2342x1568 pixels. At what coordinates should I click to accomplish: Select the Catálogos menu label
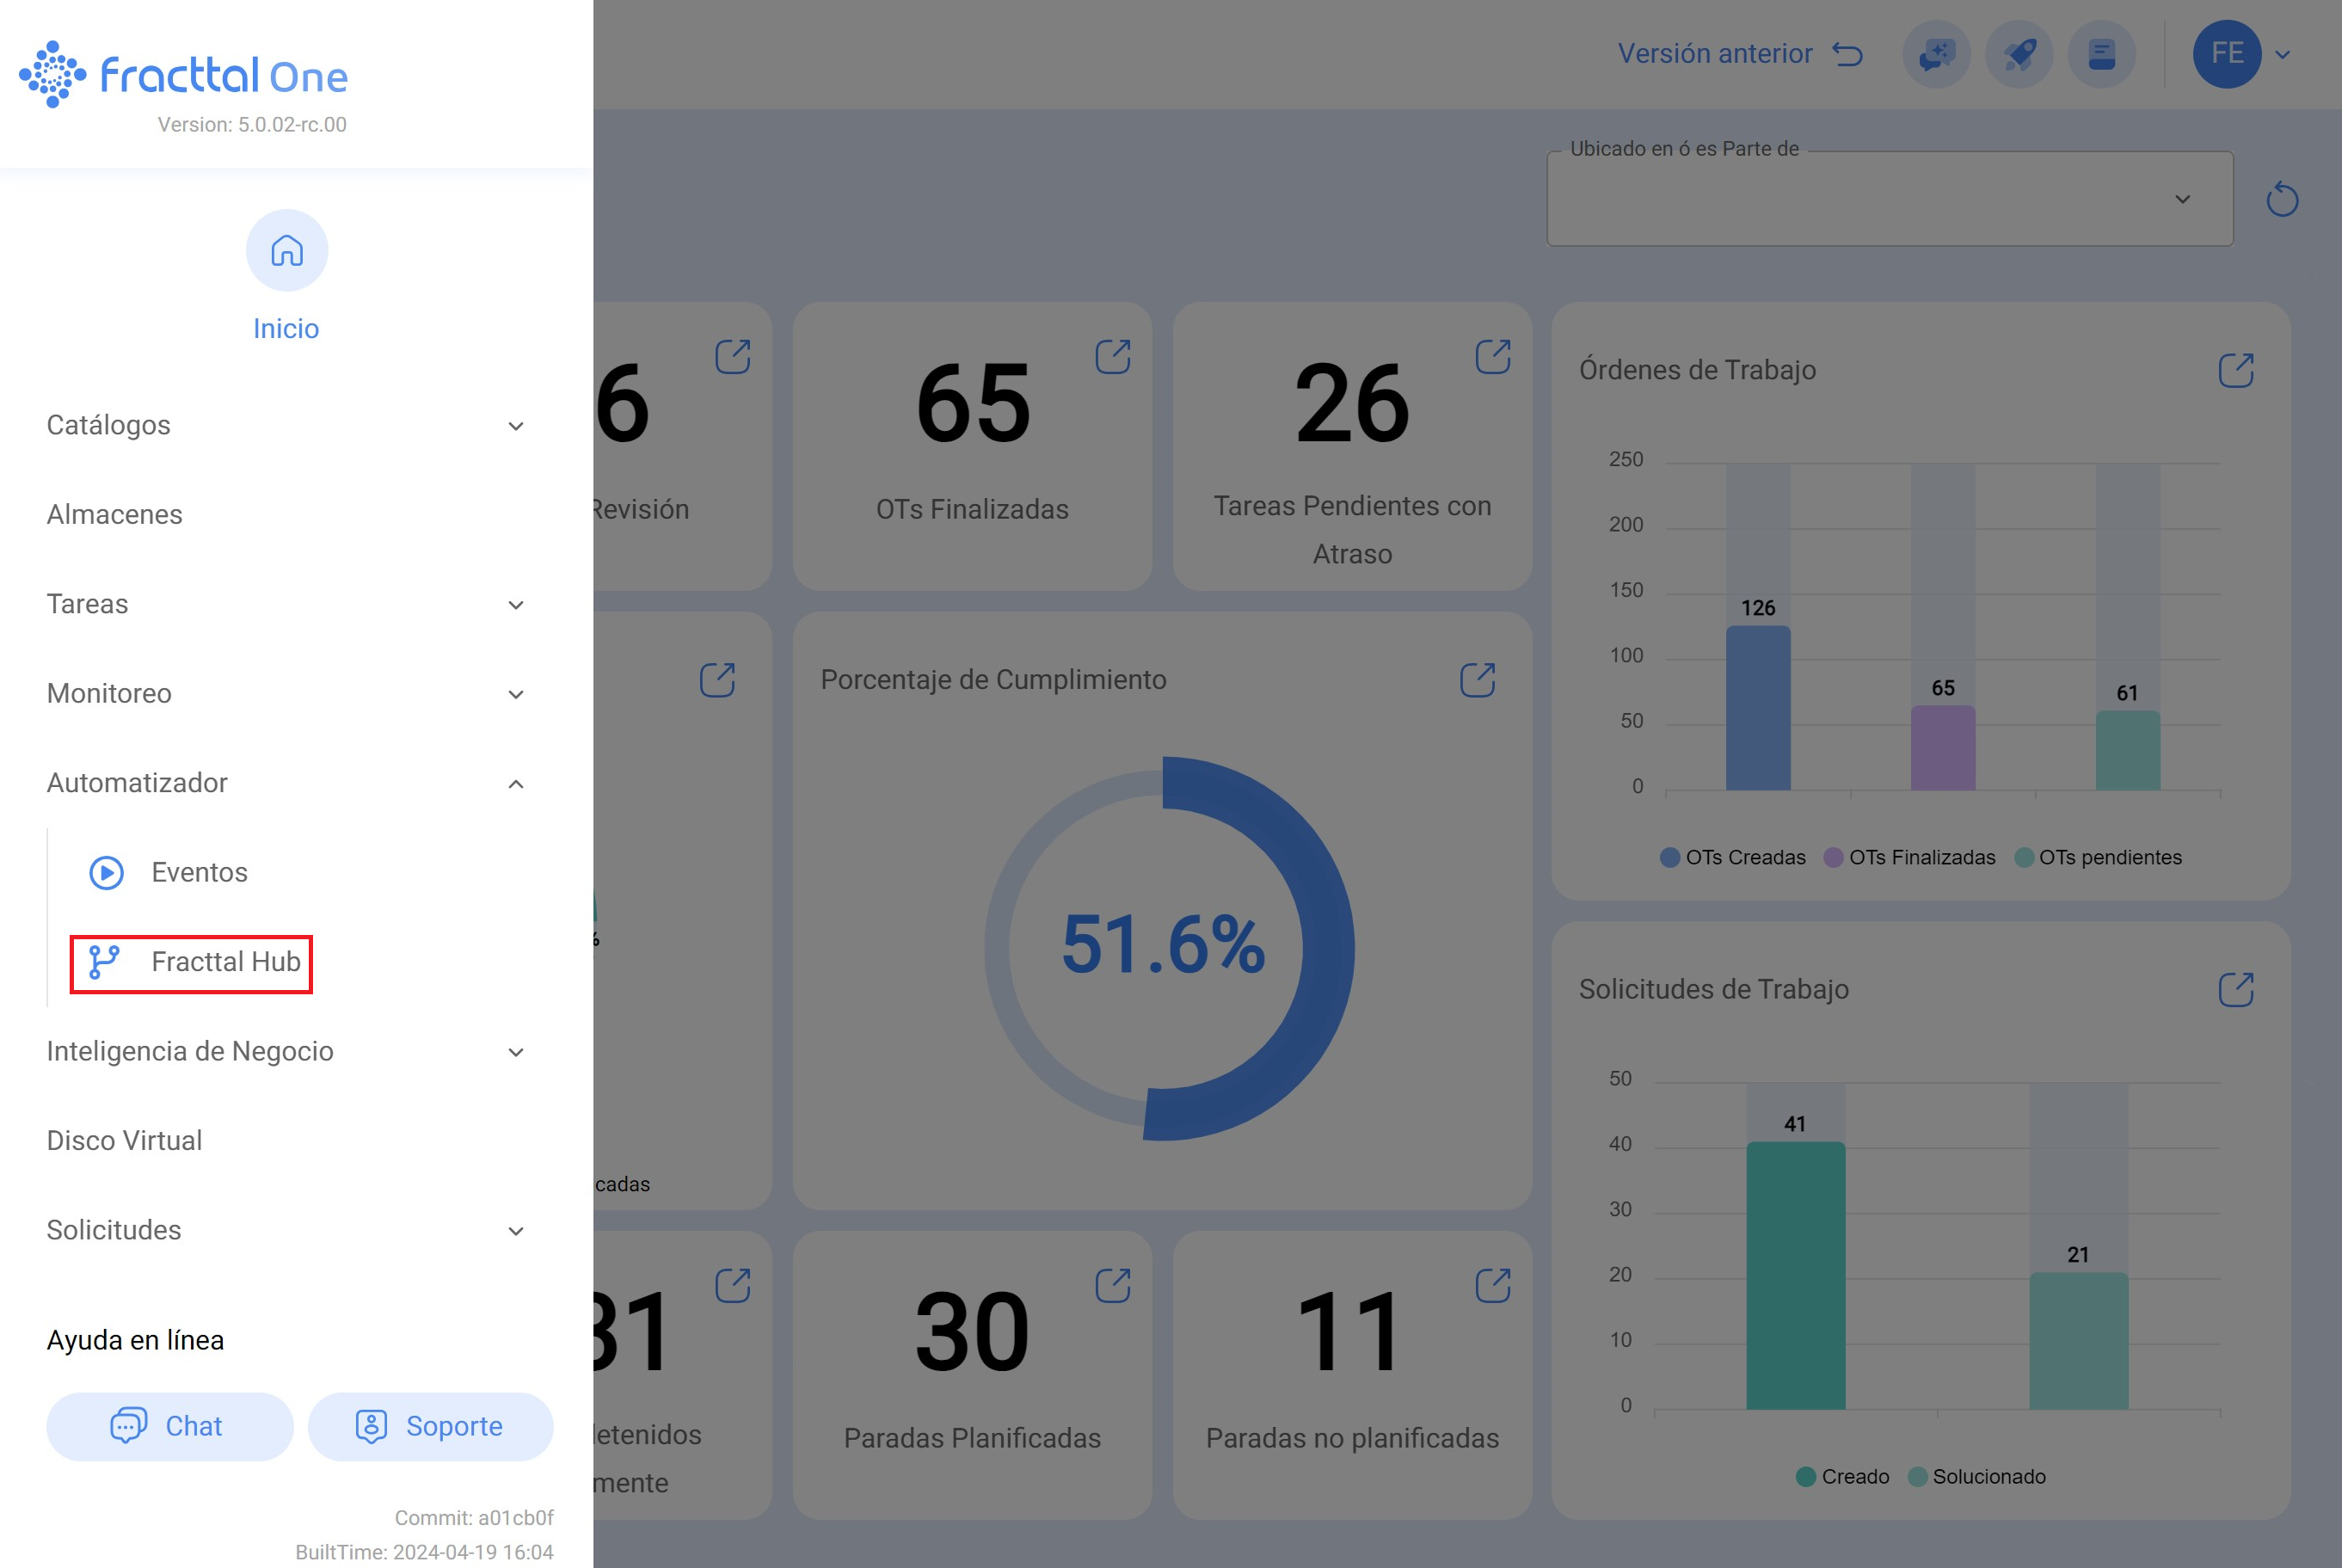109,425
